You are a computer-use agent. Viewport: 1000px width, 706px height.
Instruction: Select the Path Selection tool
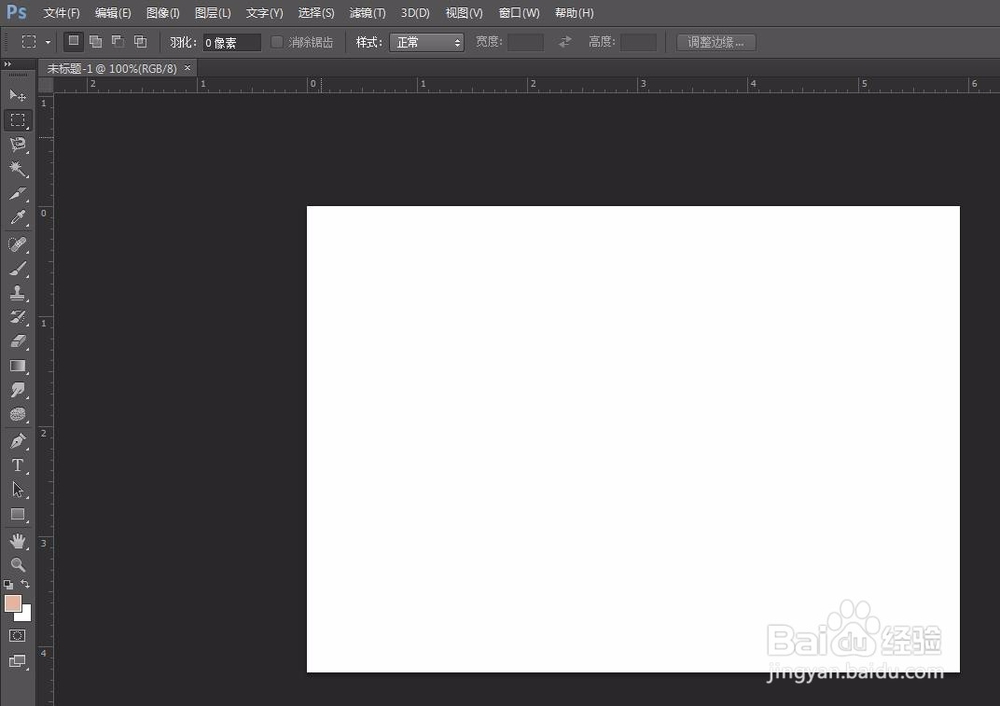[17, 489]
